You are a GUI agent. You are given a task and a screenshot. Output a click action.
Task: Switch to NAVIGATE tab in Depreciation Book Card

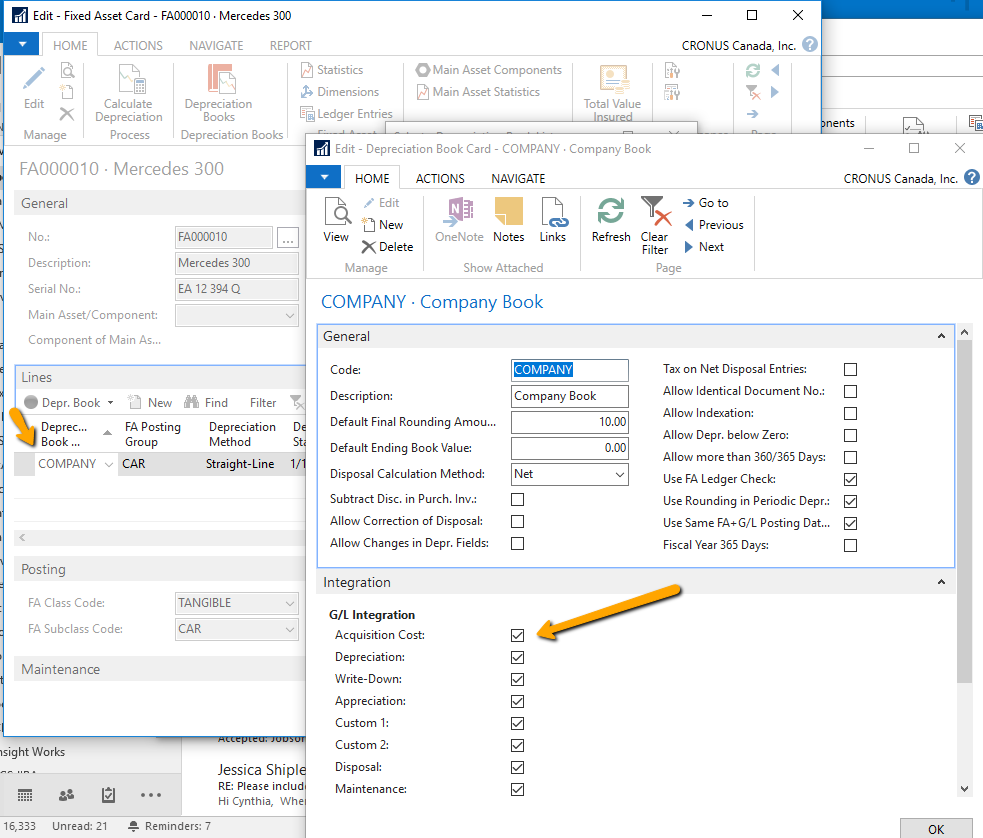tap(518, 179)
